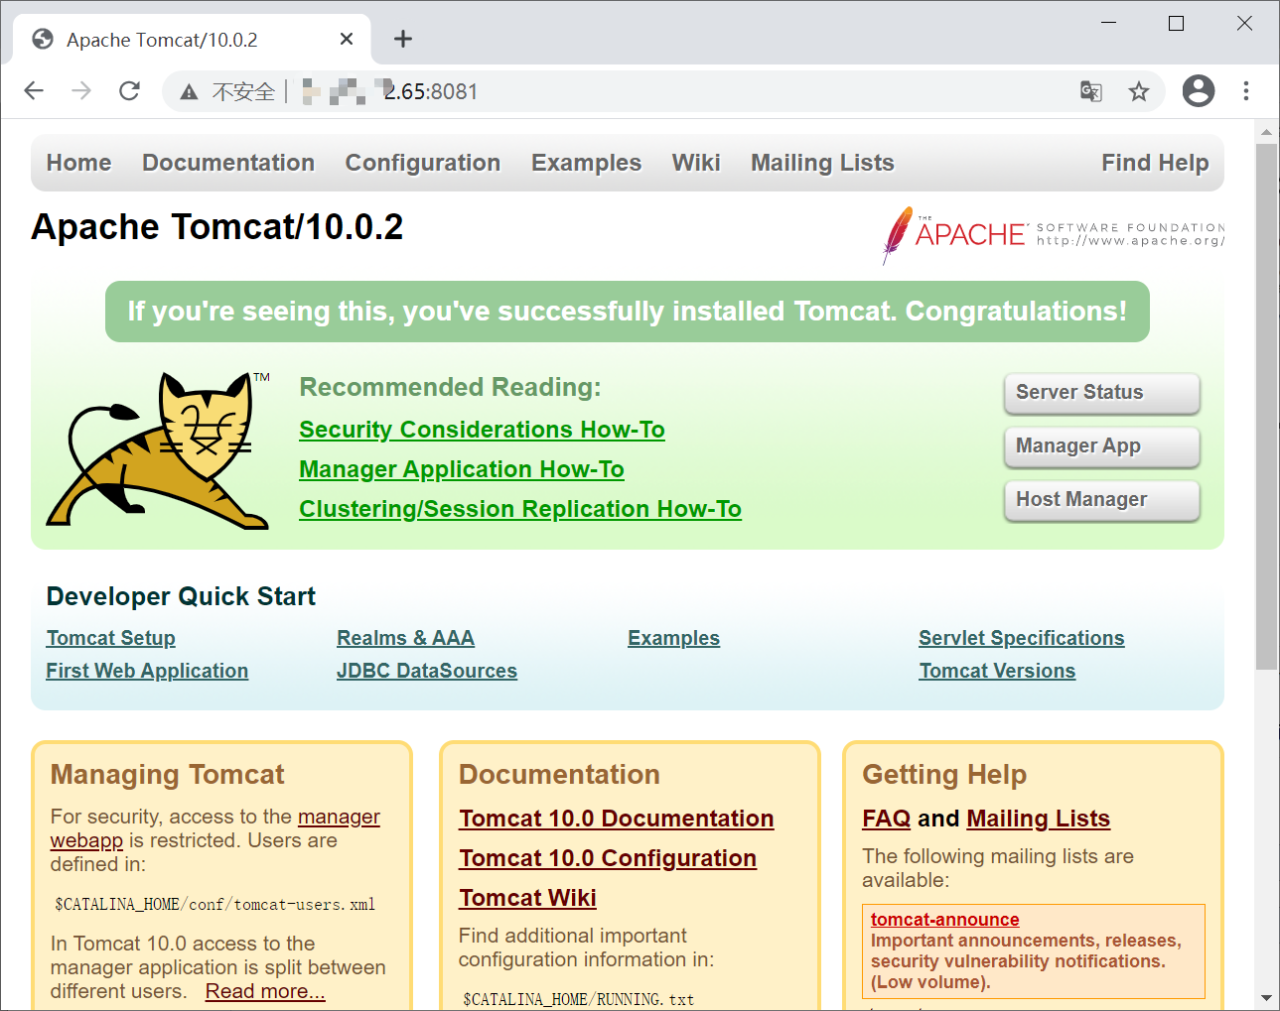Click Find Help in the navigation bar
The height and width of the screenshot is (1011, 1280).
(x=1155, y=162)
